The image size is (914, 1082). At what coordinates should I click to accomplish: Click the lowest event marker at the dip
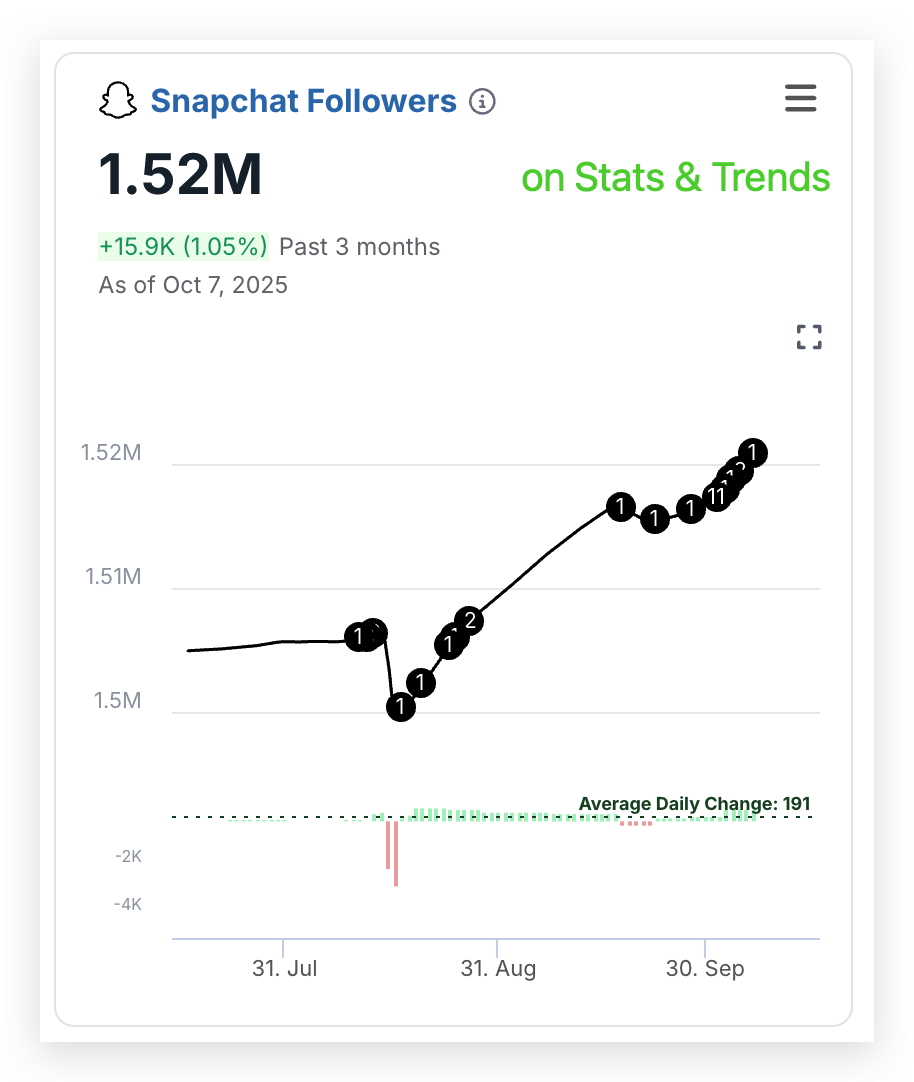(x=400, y=707)
